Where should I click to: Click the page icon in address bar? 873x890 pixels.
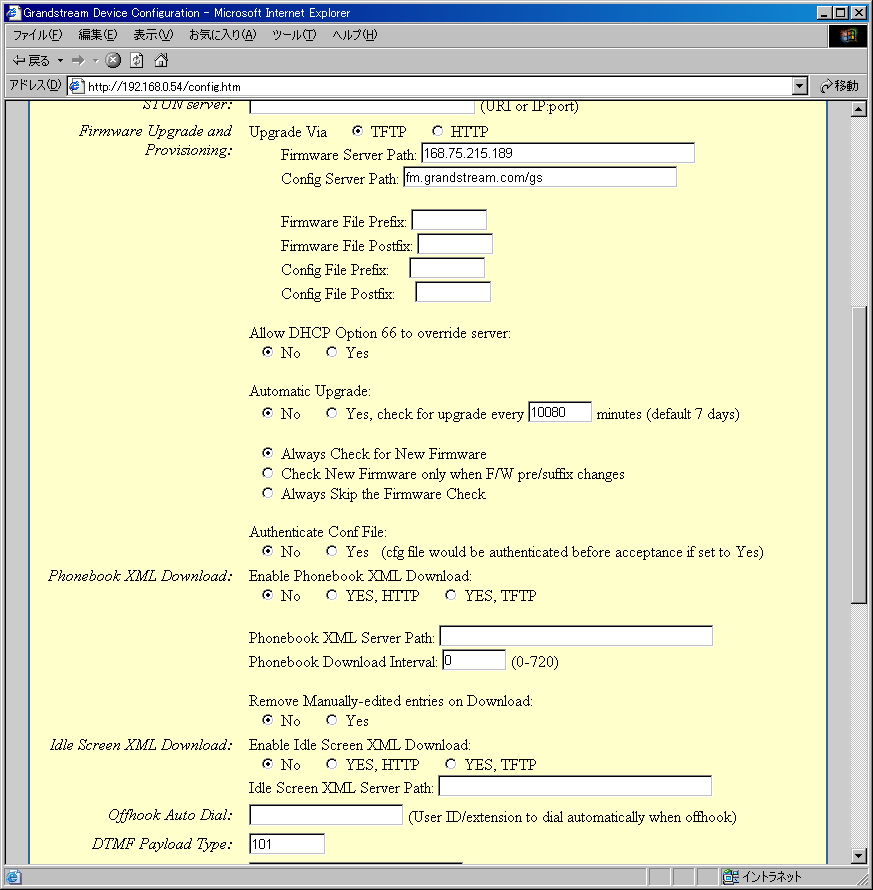tap(76, 86)
